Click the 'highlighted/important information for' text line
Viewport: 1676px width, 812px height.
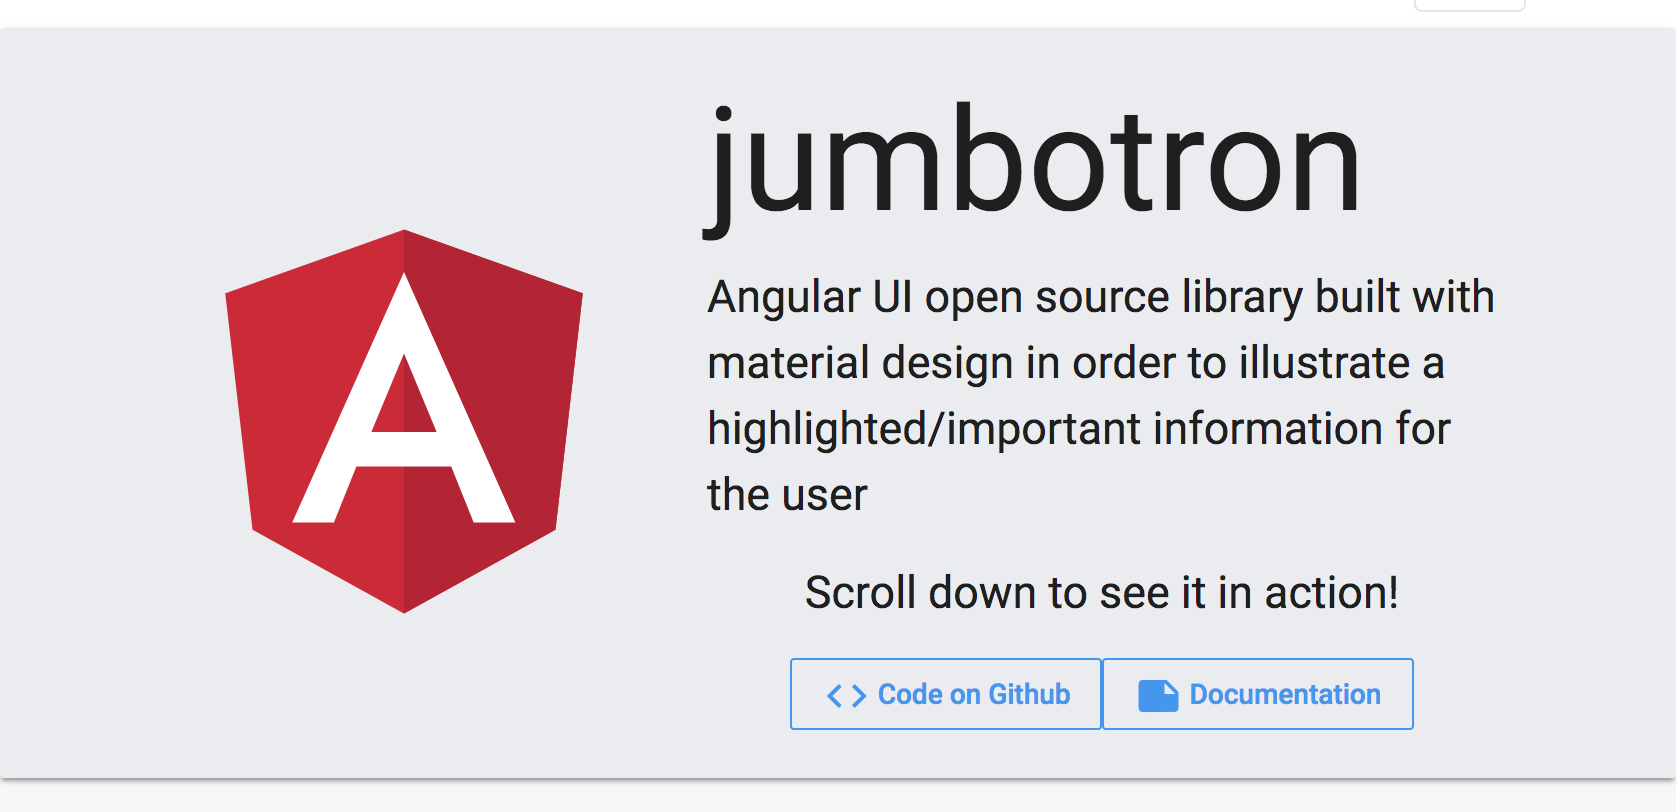pyautogui.click(x=1078, y=429)
